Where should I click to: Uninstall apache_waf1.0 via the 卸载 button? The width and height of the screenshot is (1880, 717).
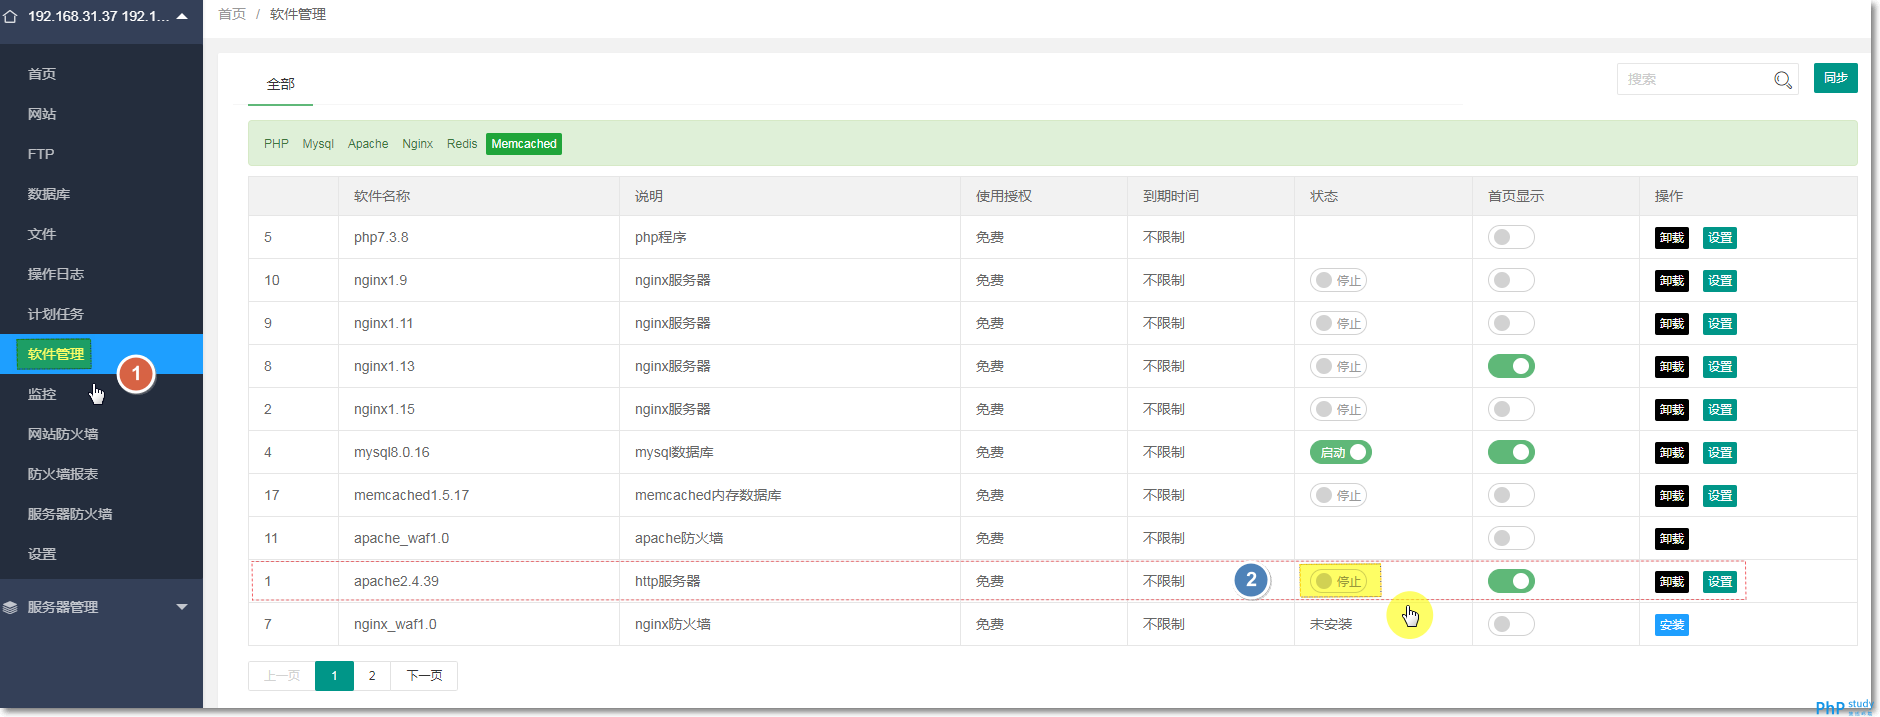[x=1671, y=539]
